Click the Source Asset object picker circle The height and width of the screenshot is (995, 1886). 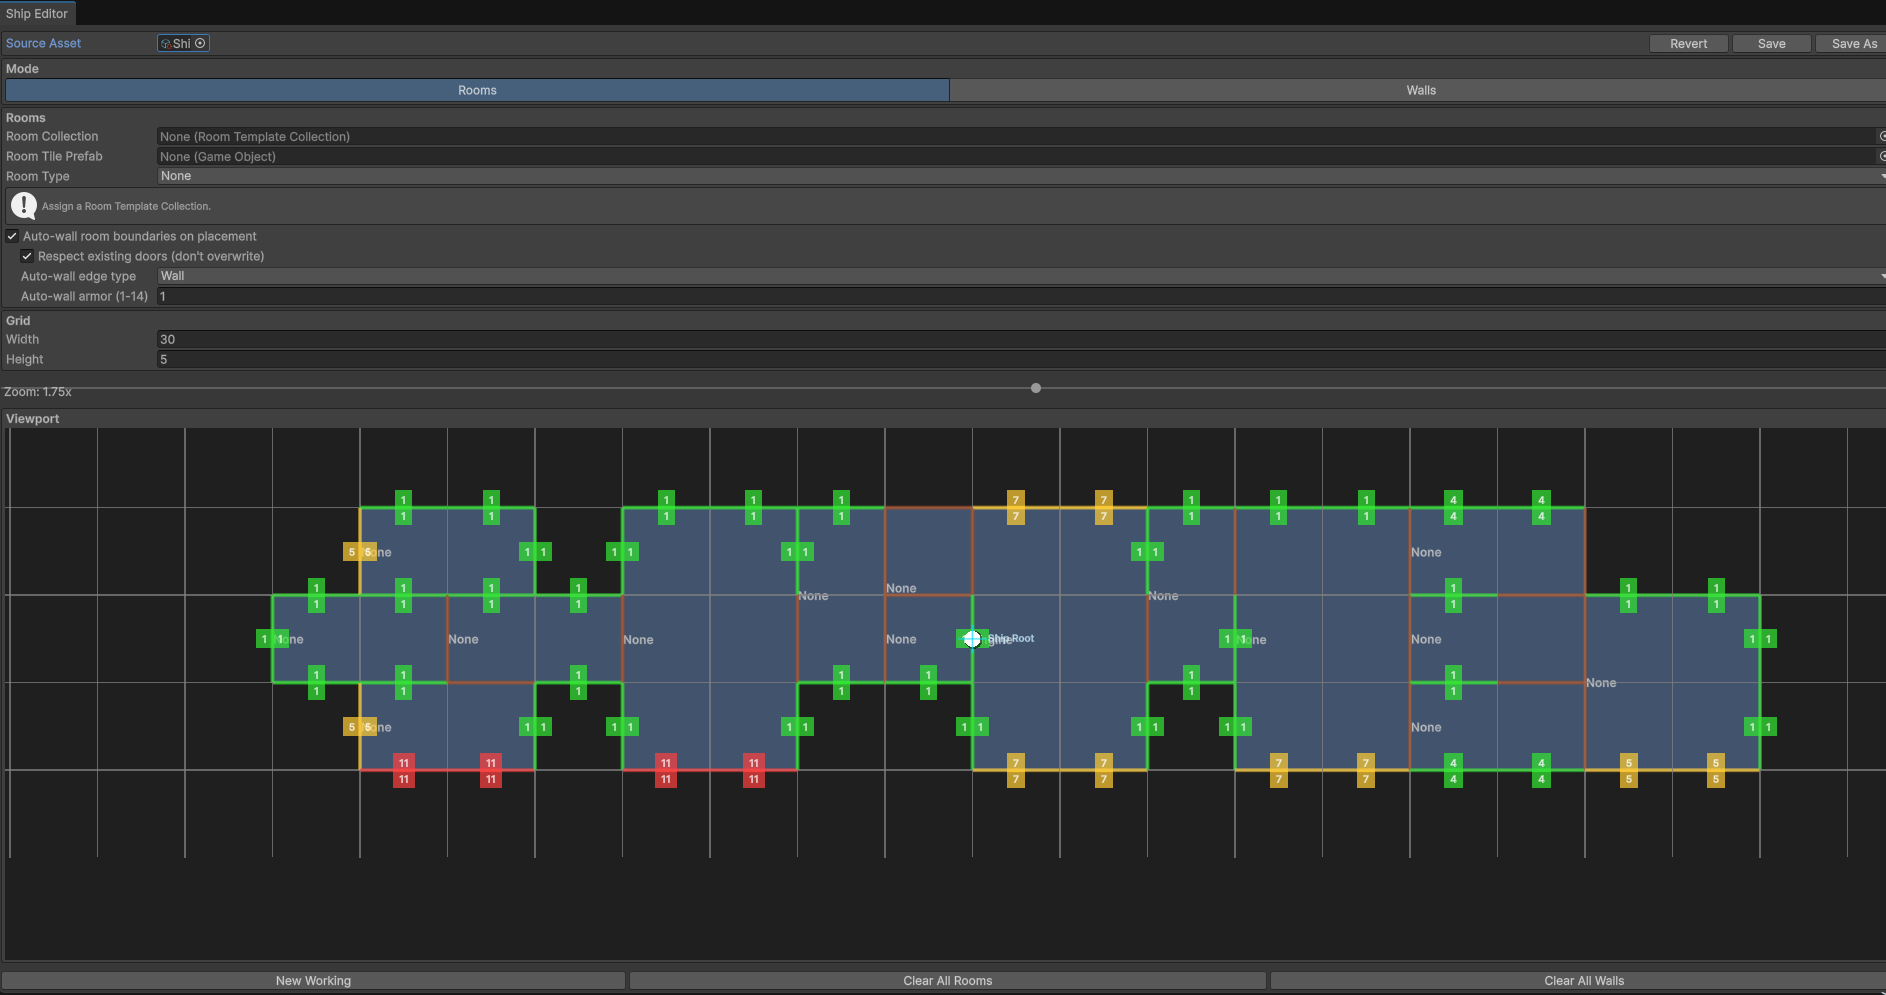[x=200, y=43]
